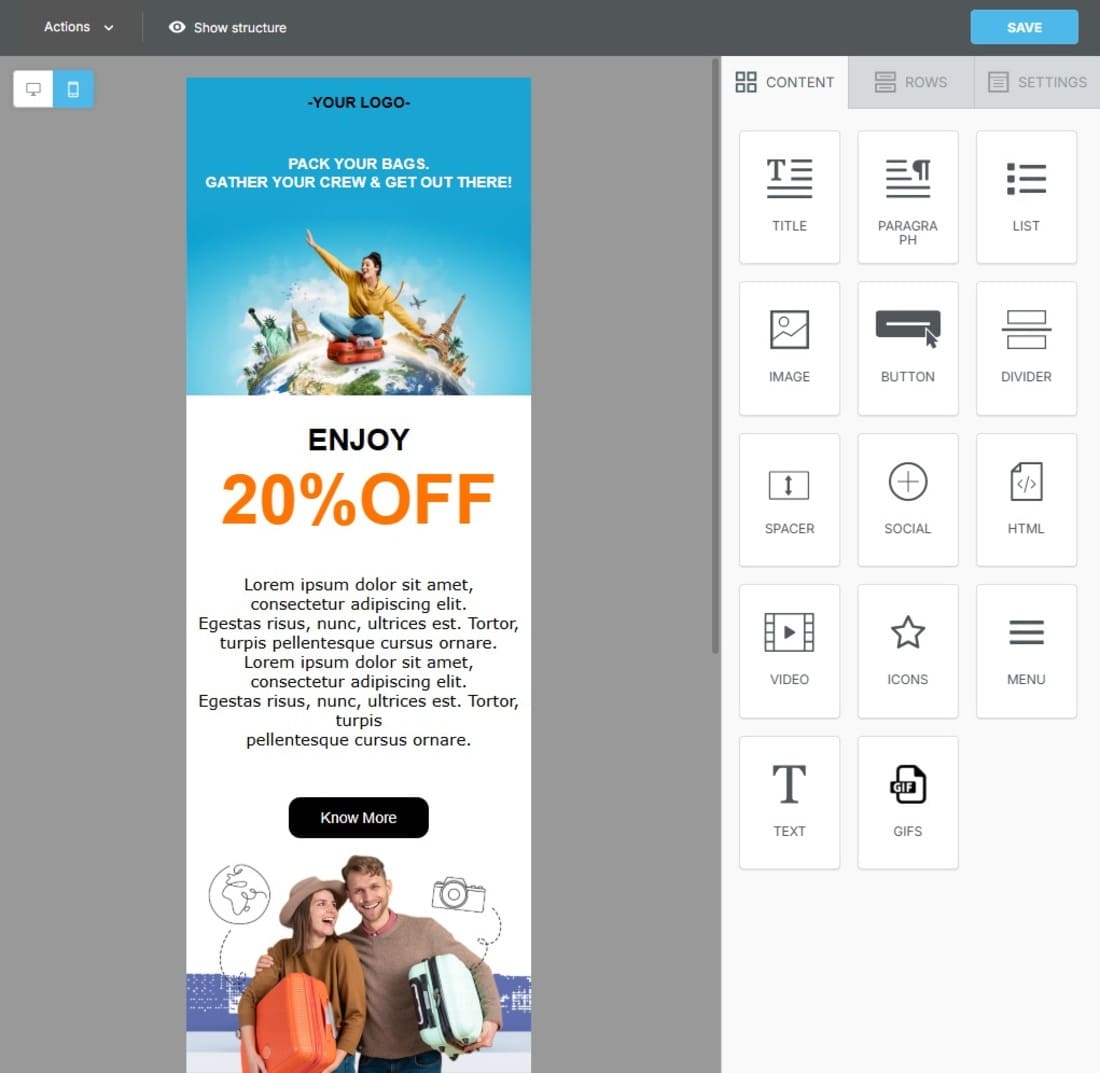Switch to mobile preview mode

(x=73, y=89)
